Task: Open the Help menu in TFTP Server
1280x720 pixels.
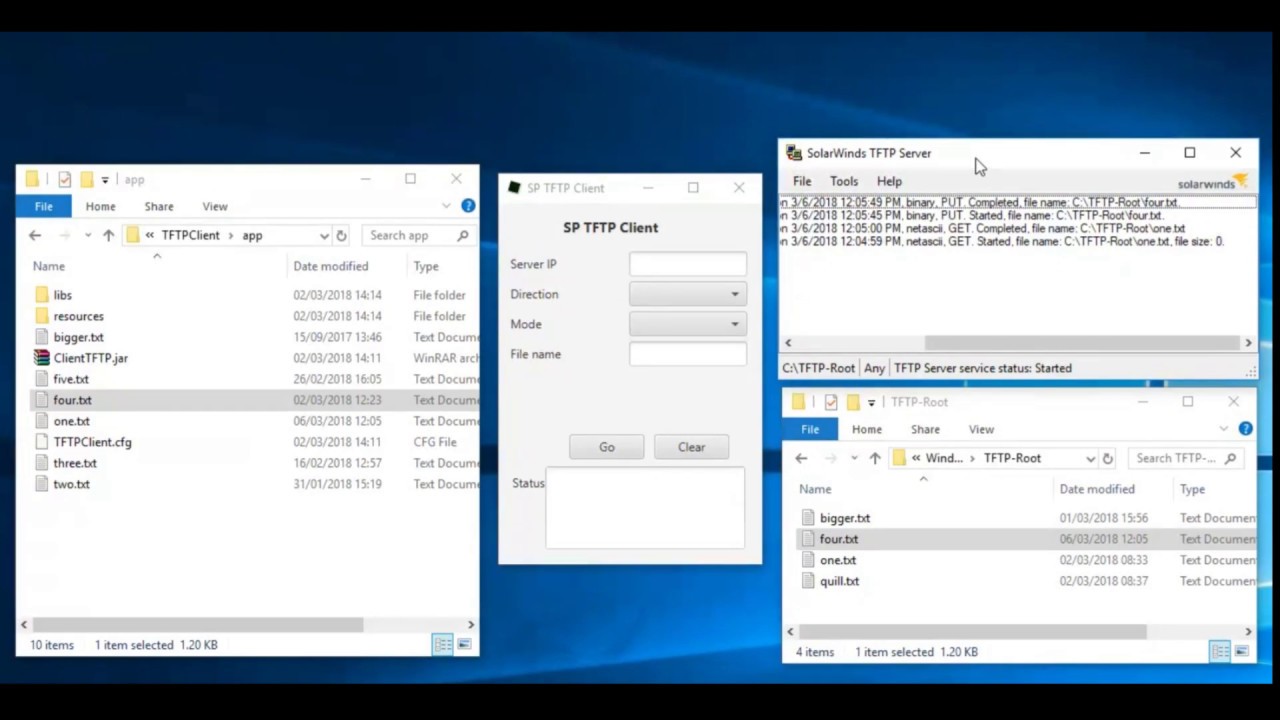Action: 889,181
